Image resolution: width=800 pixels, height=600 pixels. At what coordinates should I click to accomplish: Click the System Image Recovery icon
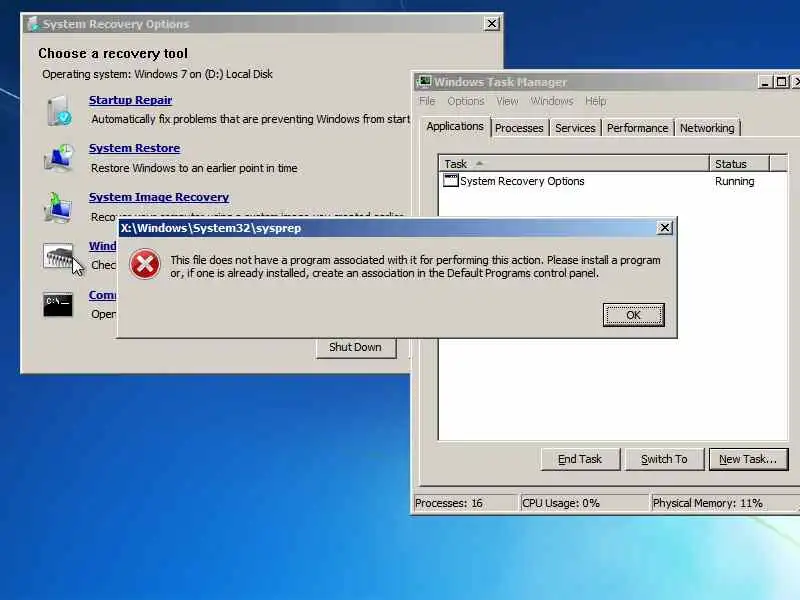[58, 208]
